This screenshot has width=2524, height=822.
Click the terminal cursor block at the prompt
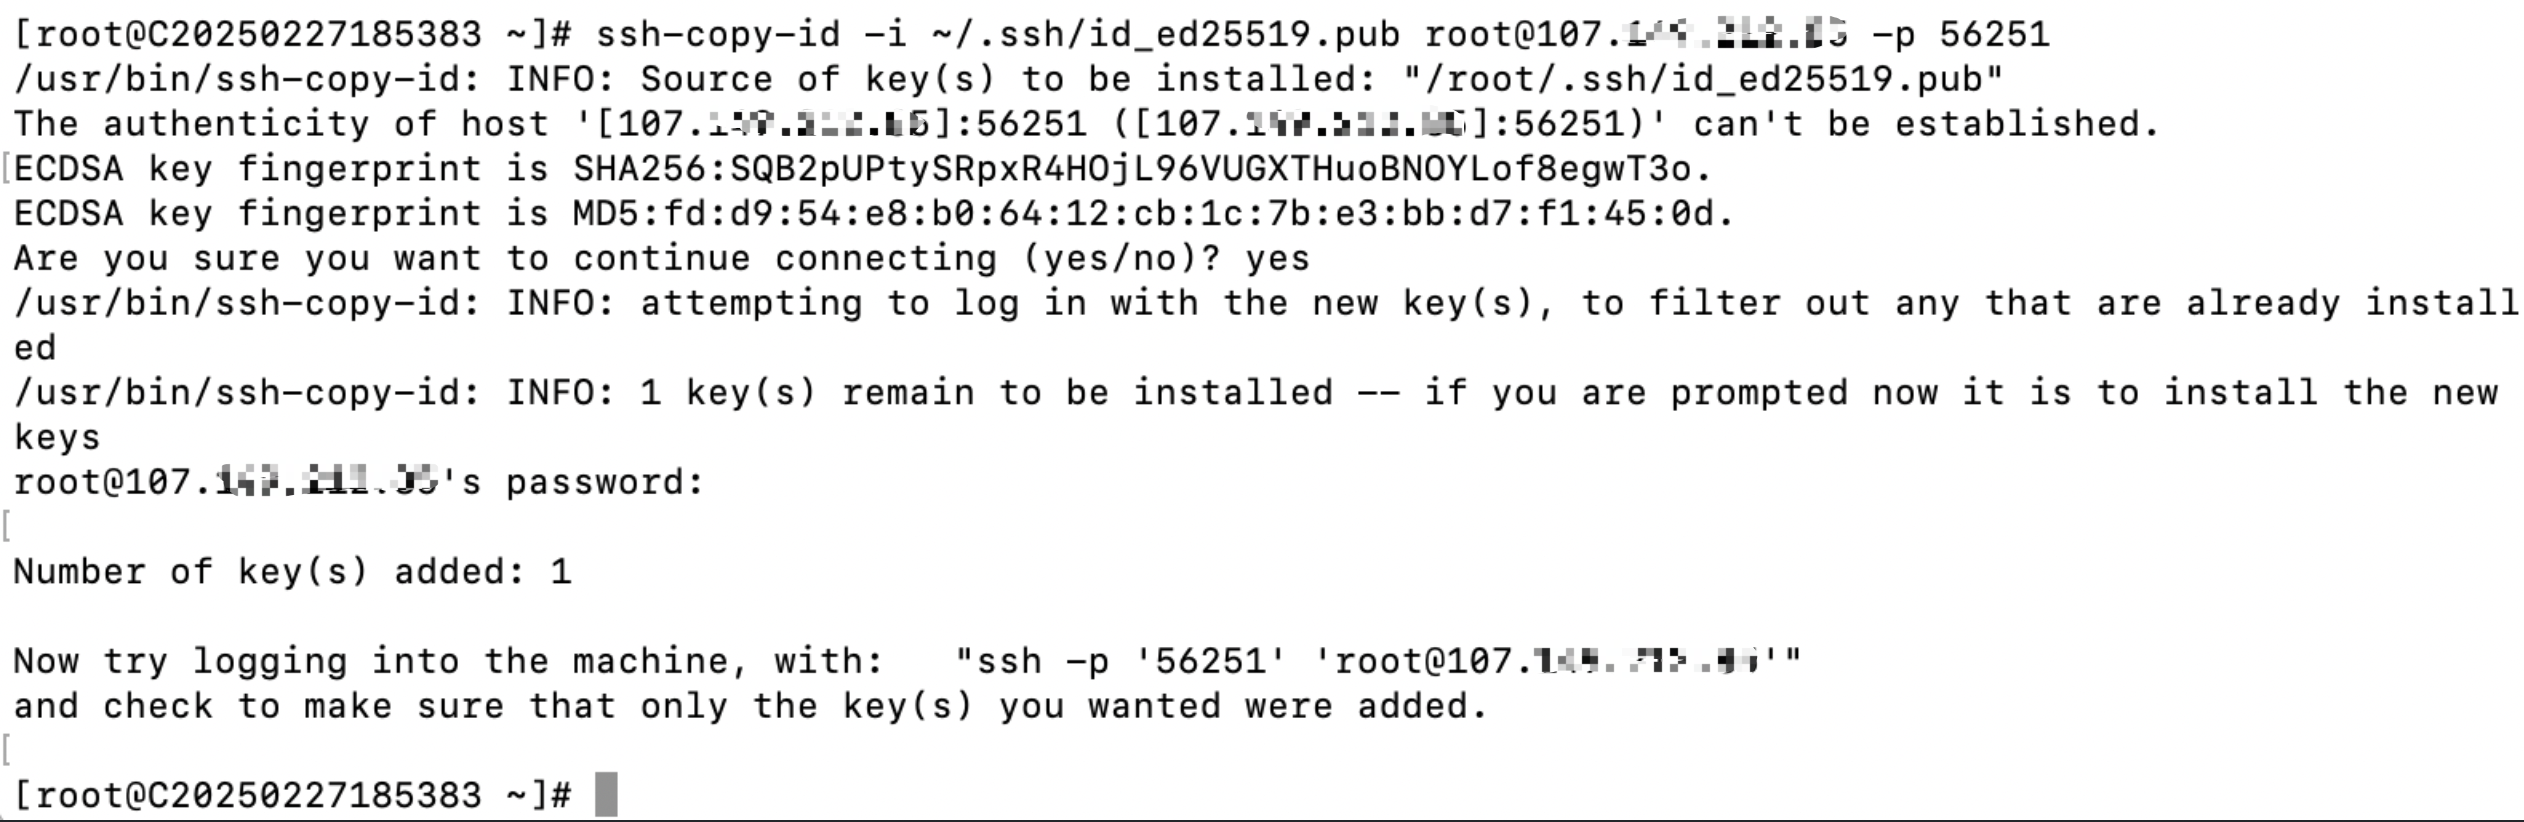click(606, 795)
